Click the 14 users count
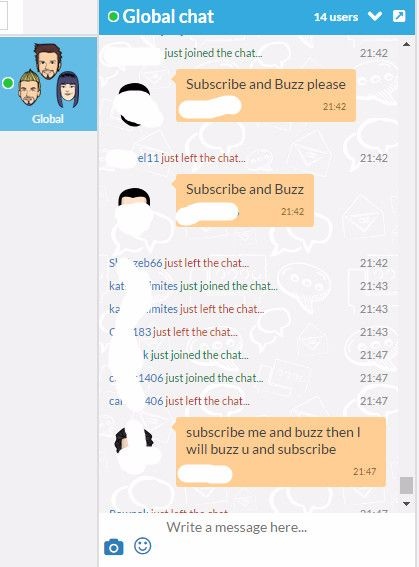Screen dimensions: 419x567 pyautogui.click(x=336, y=17)
